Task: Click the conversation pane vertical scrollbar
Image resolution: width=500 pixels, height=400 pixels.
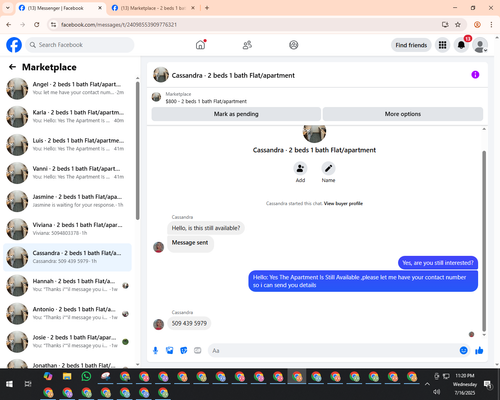Action: (x=484, y=240)
